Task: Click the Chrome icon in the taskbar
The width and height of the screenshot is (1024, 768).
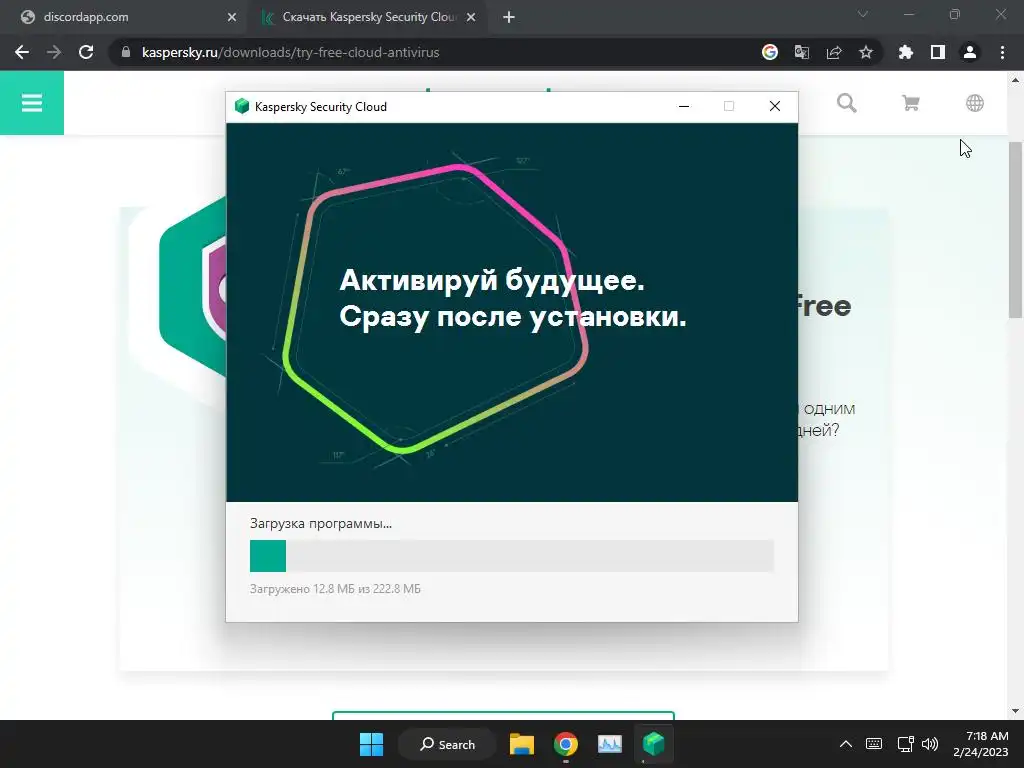Action: click(x=566, y=744)
